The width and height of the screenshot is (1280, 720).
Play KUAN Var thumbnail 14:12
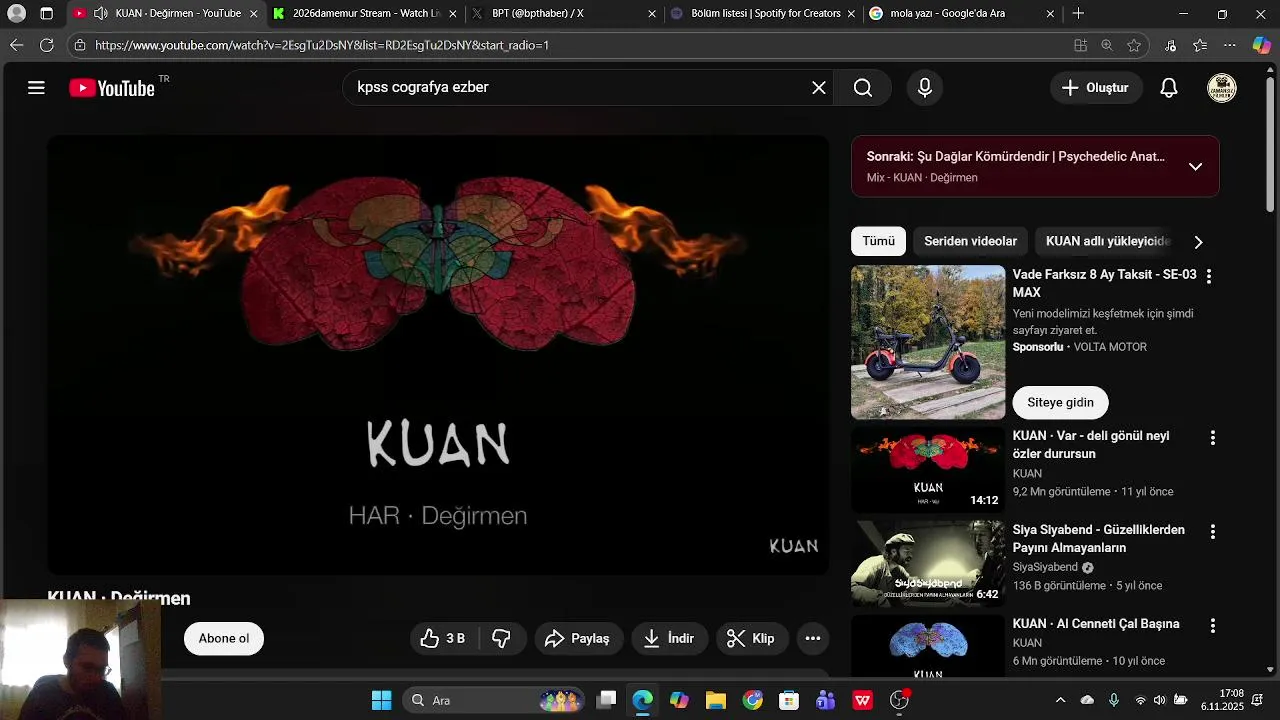point(928,470)
